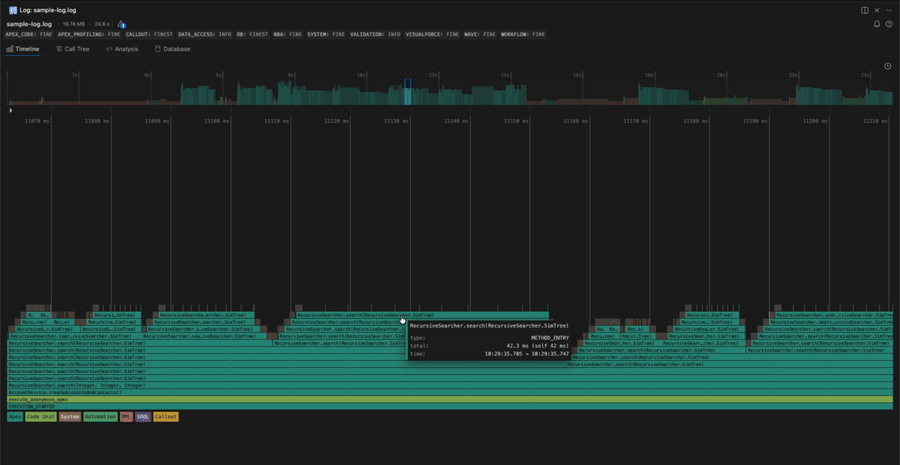Viewport: 900px width, 465px height.
Task: Click the CALLOUT: FINEST badge
Action: click(149, 34)
